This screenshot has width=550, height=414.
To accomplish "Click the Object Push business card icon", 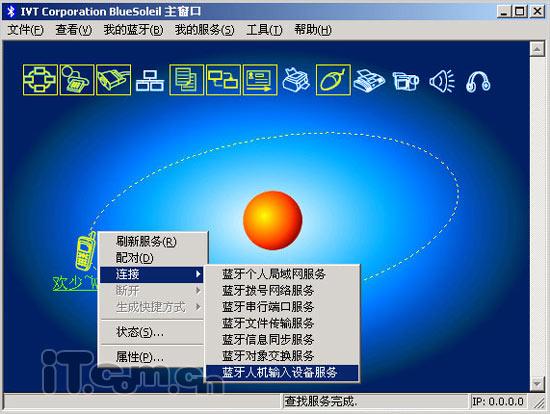I will click(x=260, y=80).
